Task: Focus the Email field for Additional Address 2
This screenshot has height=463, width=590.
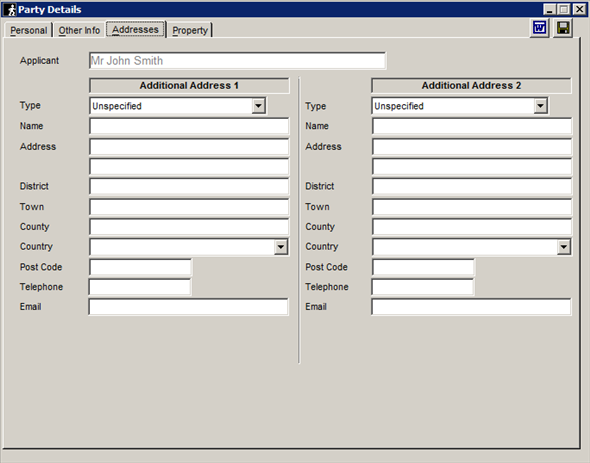Action: 471,307
